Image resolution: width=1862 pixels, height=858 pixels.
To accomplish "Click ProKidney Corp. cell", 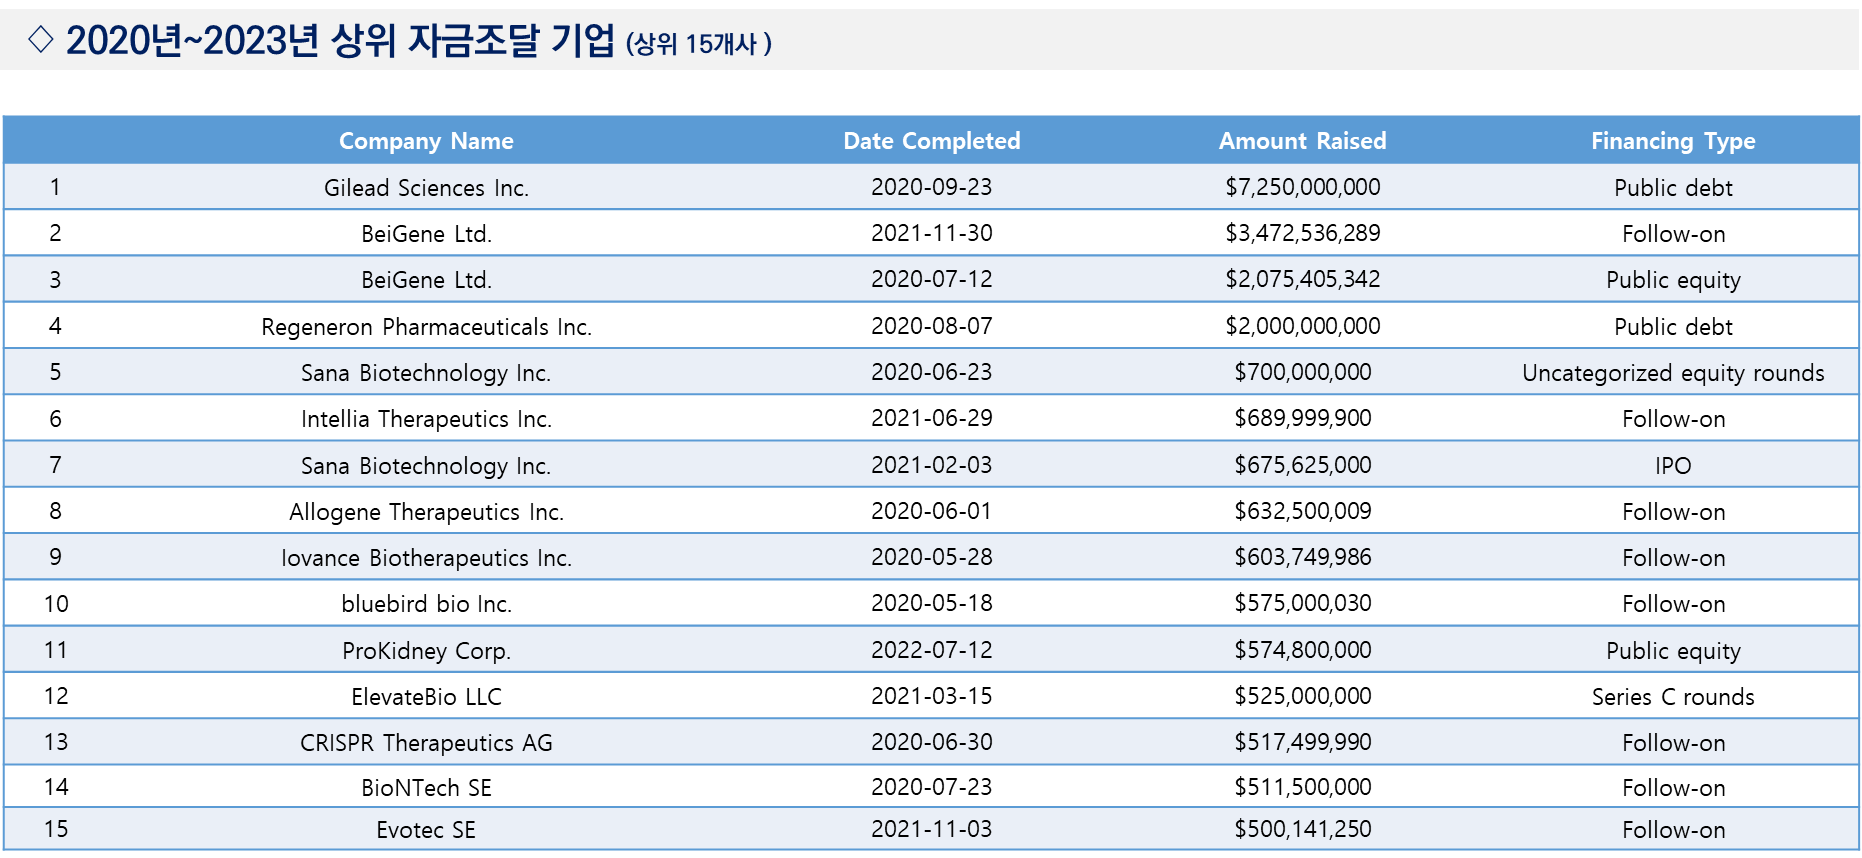I will 426,651.
